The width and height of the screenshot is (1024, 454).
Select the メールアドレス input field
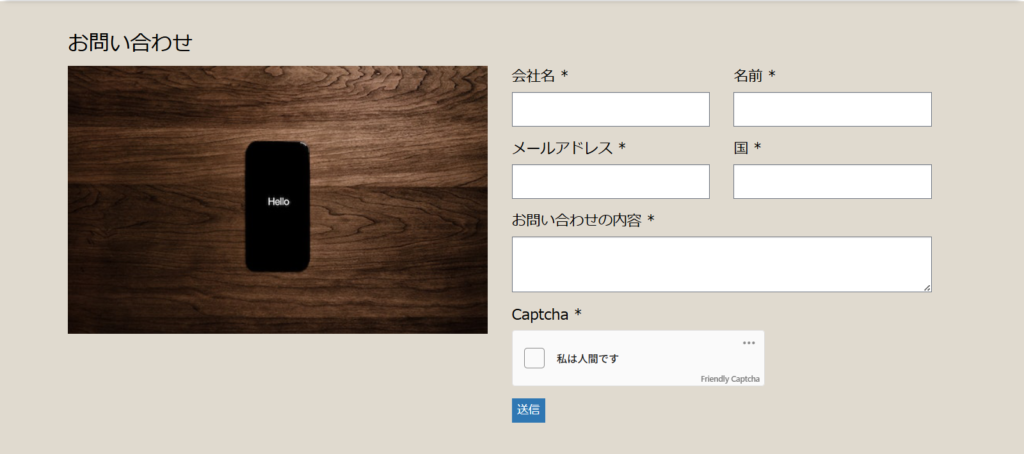click(x=610, y=182)
